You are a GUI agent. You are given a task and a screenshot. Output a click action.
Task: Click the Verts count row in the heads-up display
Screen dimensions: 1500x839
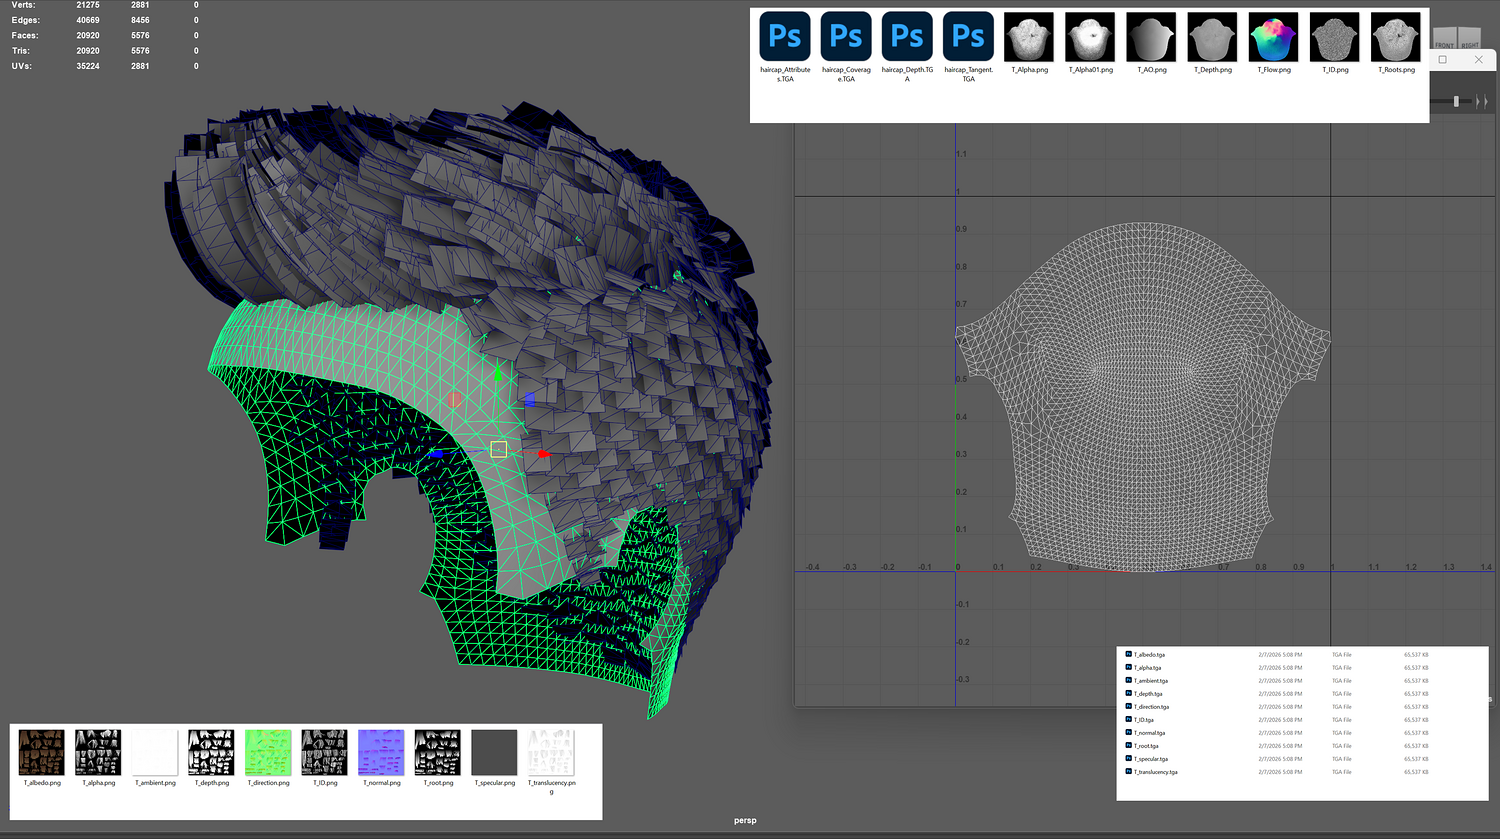(105, 5)
